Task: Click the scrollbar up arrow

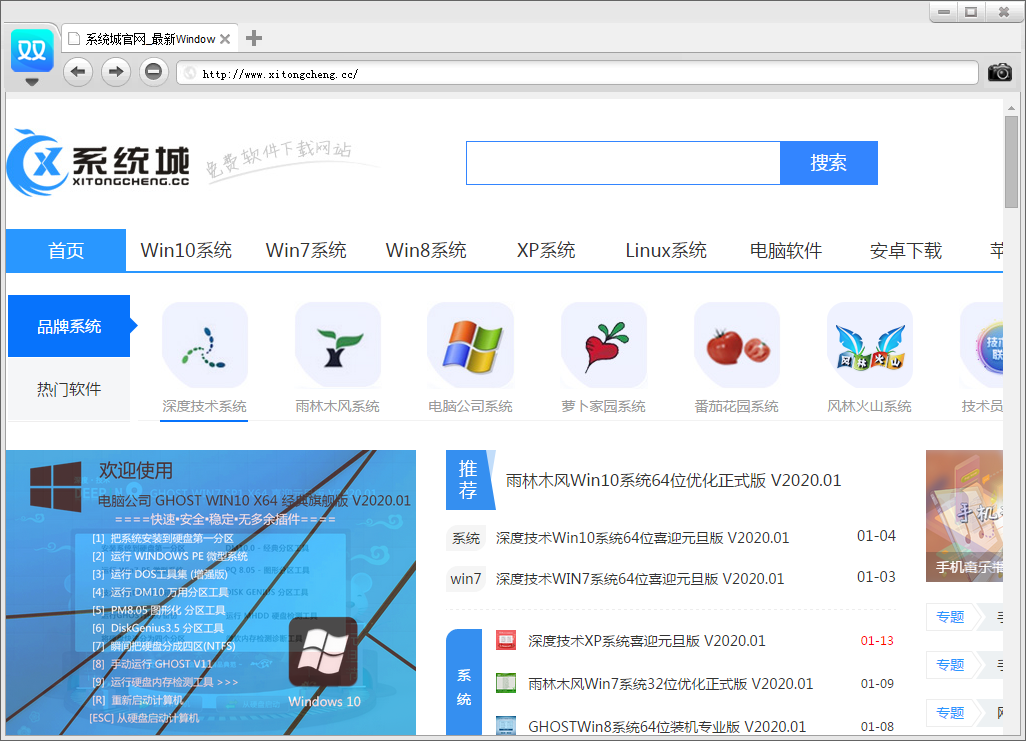Action: [1012, 107]
